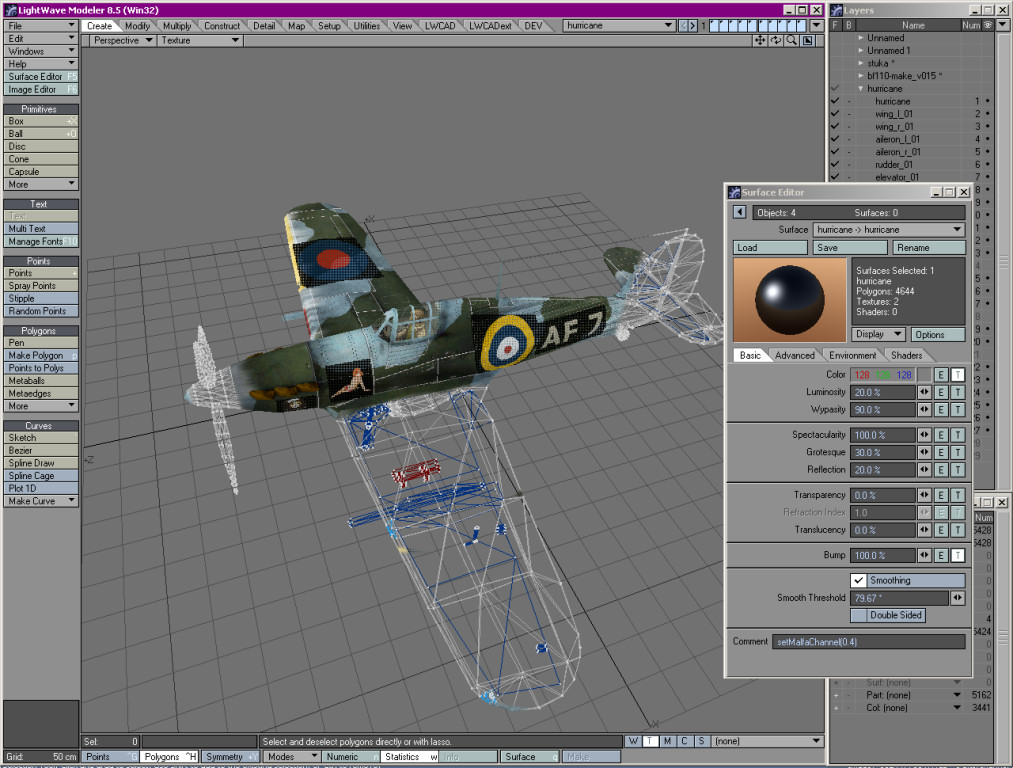The width and height of the screenshot is (1013, 768).
Task: Click the surface color swatch
Action: [924, 375]
